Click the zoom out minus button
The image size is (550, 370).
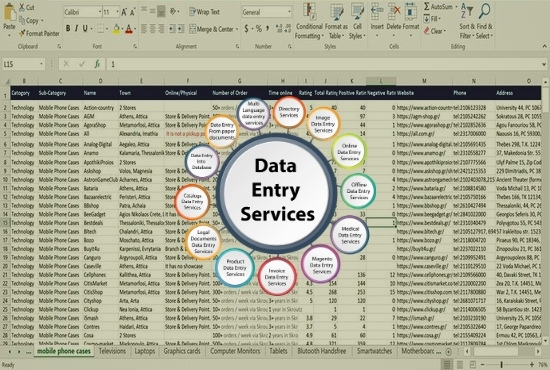tap(482, 365)
